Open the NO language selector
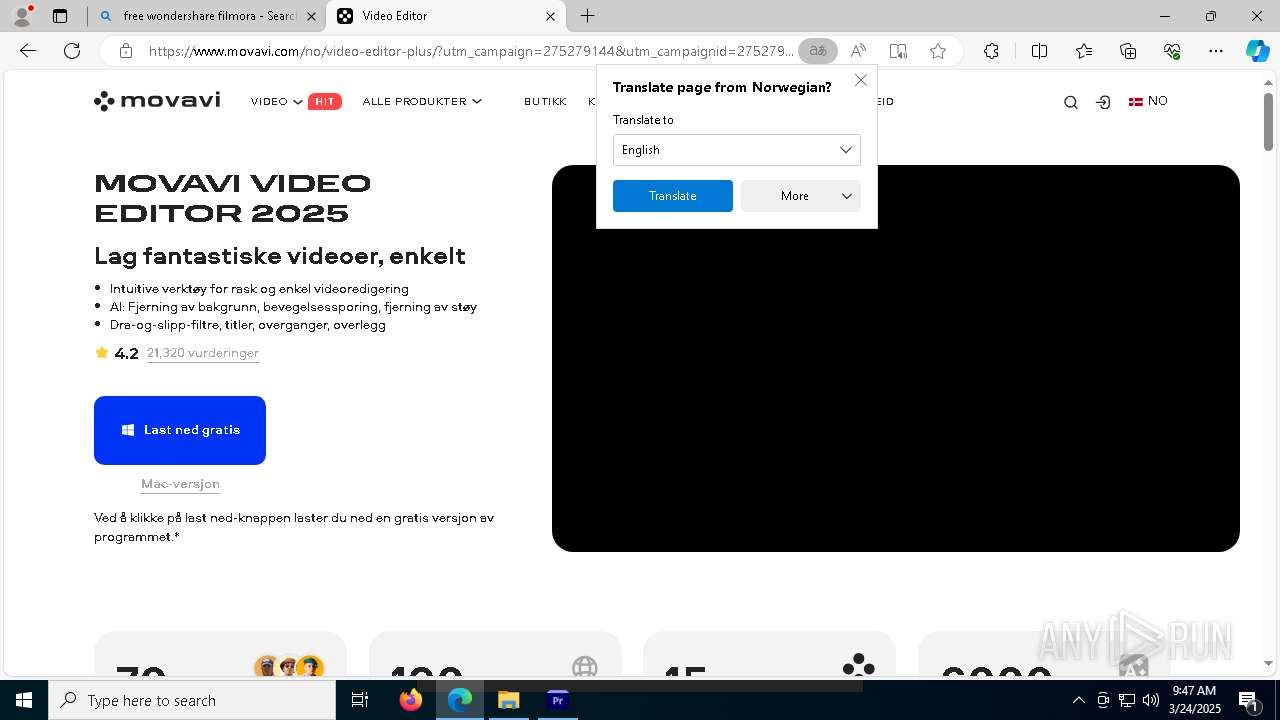The image size is (1280, 720). 1148,101
